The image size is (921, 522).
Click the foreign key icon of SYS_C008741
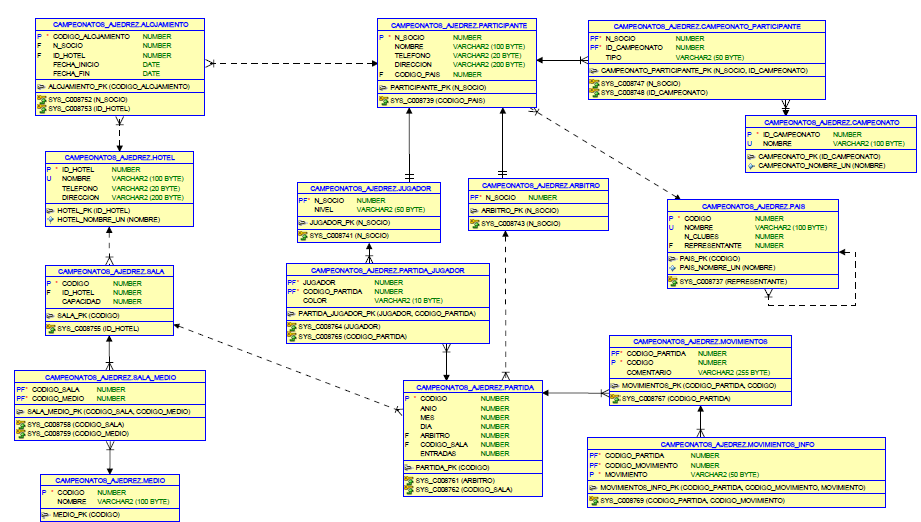(x=303, y=235)
